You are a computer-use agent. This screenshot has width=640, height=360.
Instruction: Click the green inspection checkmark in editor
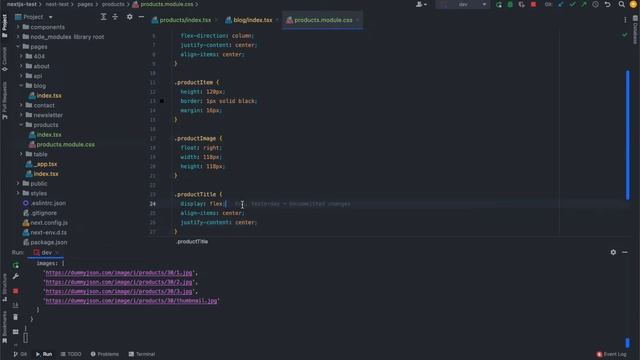pyautogui.click(x=624, y=35)
